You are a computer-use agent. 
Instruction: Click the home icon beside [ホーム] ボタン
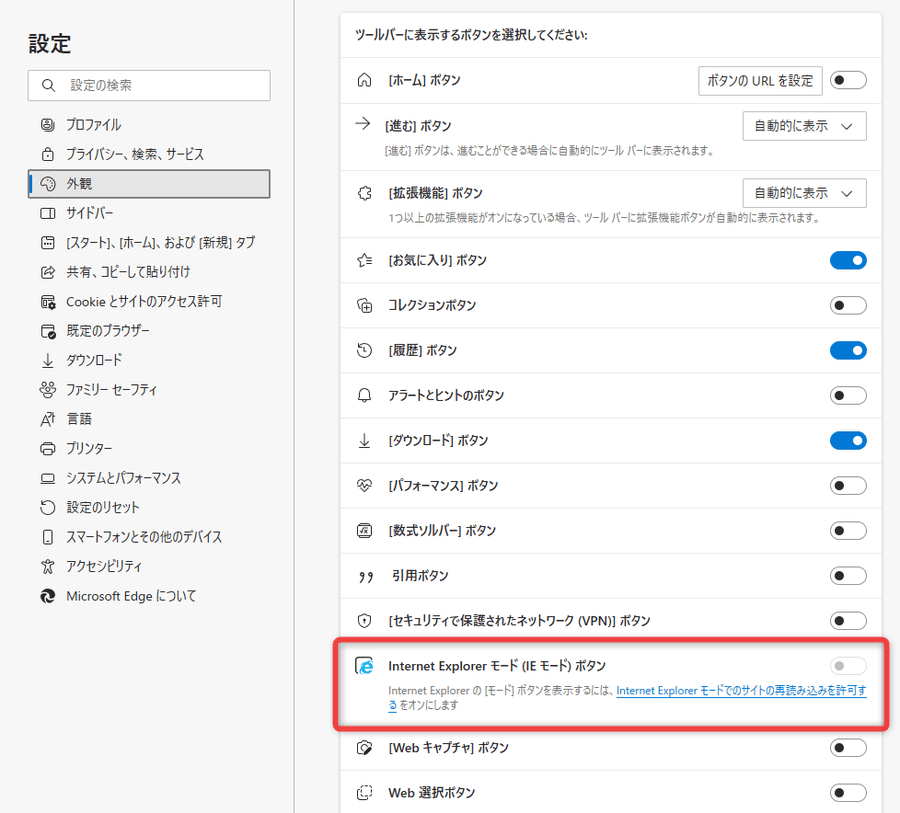tap(364, 80)
